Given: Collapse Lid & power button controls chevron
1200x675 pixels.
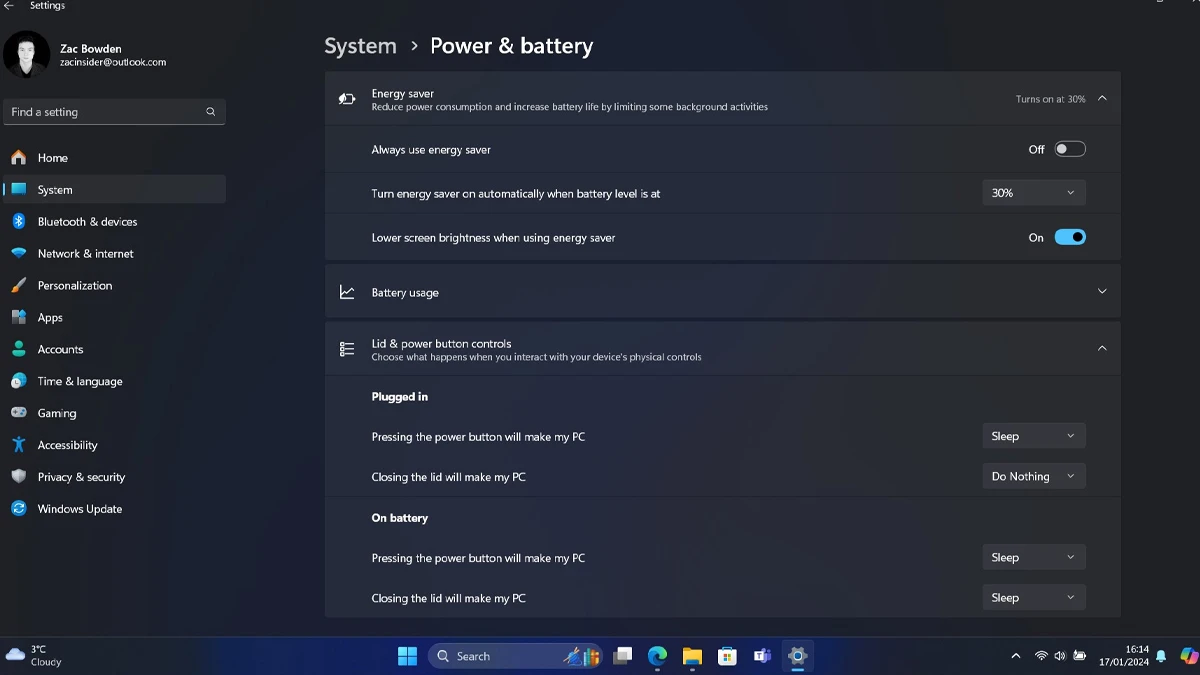Looking at the screenshot, I should [1102, 349].
